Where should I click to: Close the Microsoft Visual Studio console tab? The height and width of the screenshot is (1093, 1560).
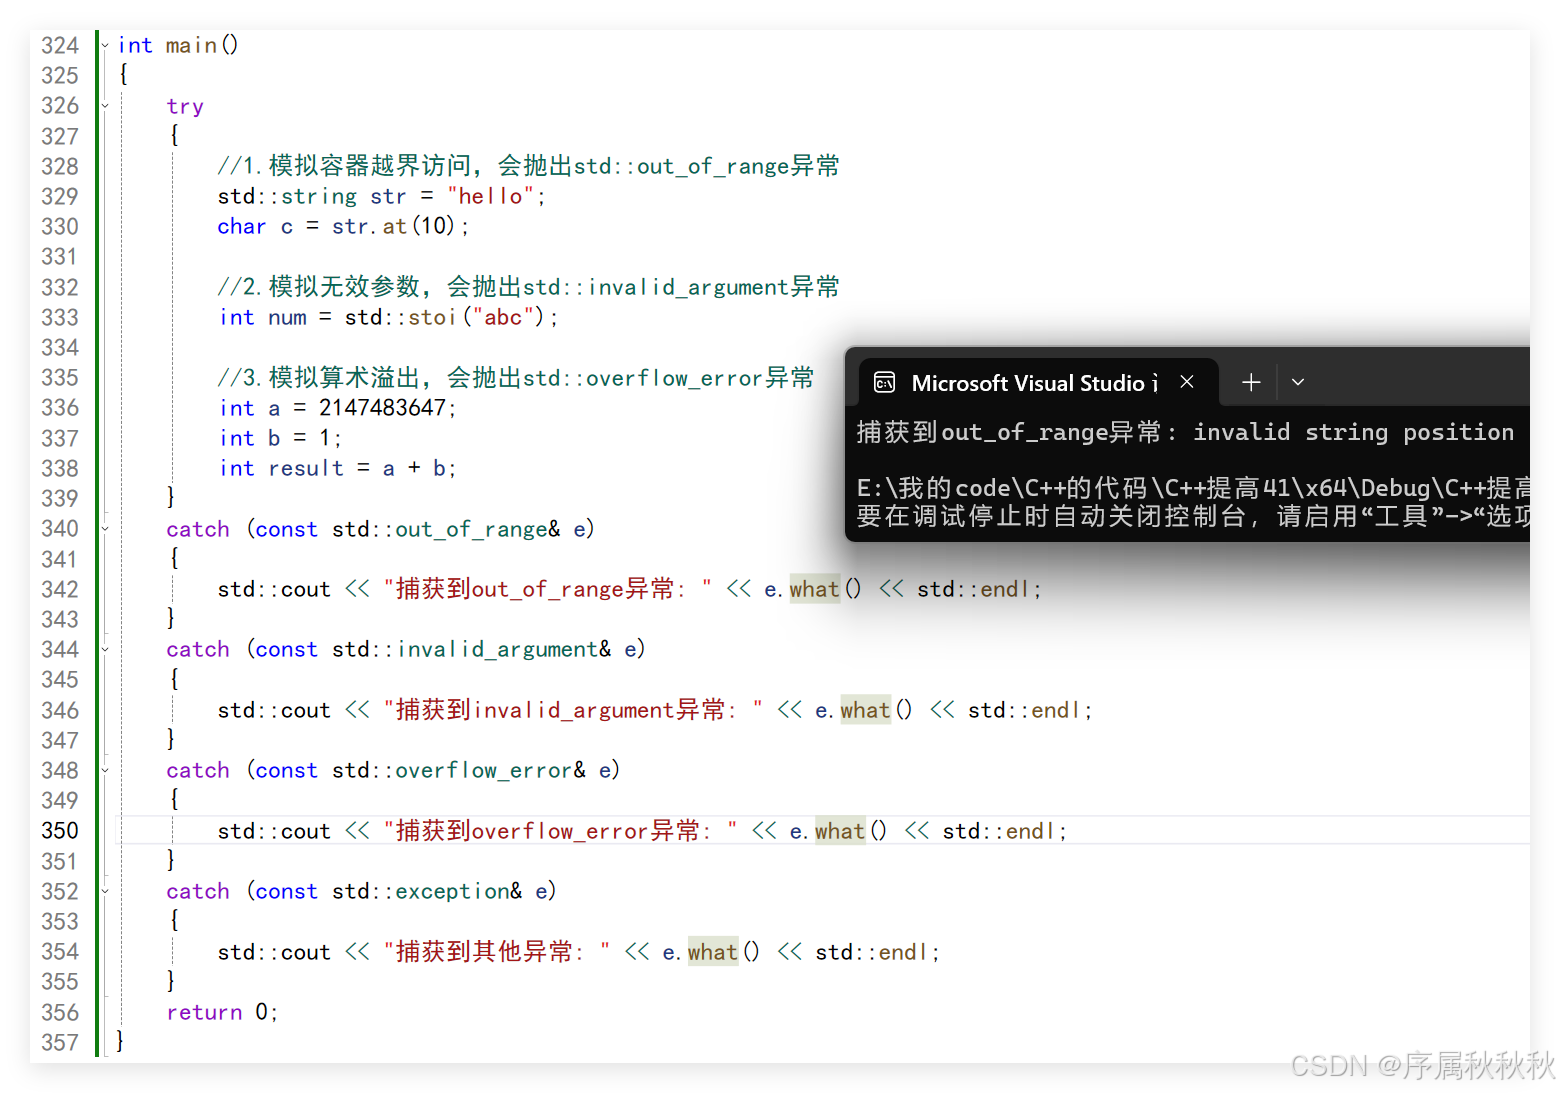click(1187, 382)
